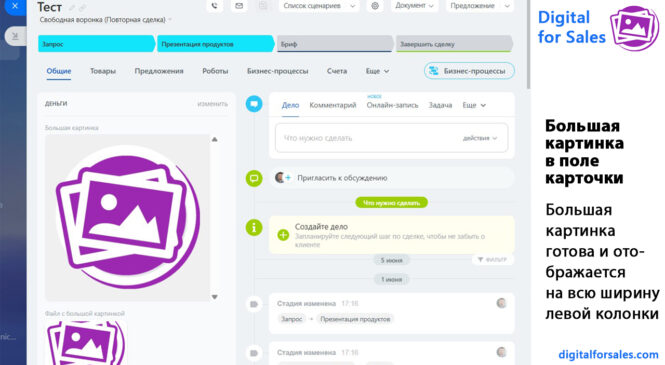Close the deal card with X button
Screen dimensions: 665x365
click(14, 6)
